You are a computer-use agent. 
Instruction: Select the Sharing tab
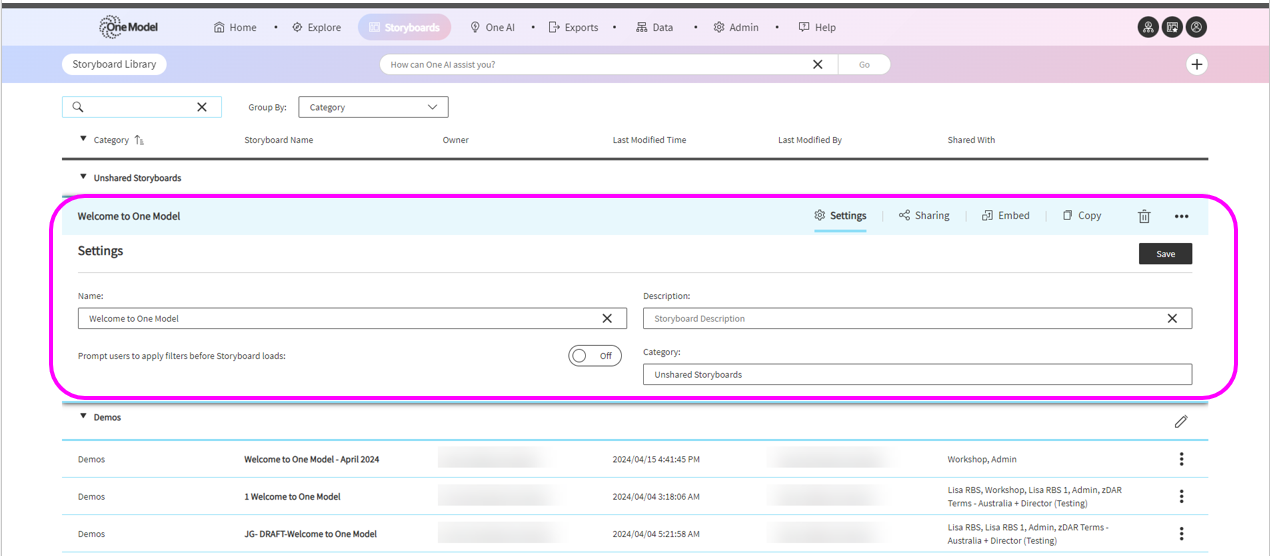coord(924,215)
